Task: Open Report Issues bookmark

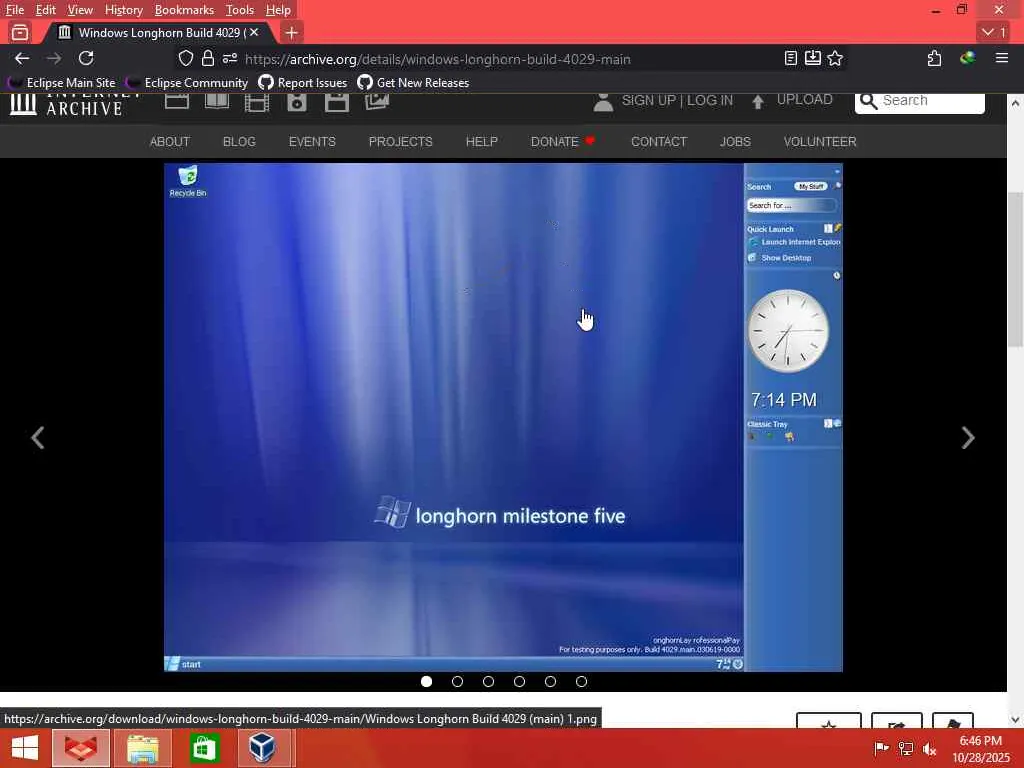Action: pyautogui.click(x=303, y=83)
